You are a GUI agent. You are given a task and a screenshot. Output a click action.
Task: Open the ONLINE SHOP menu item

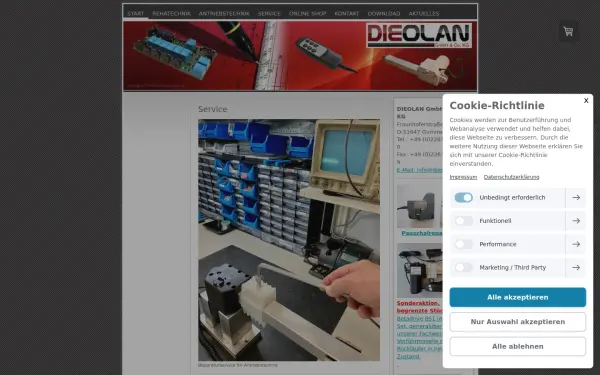(307, 13)
